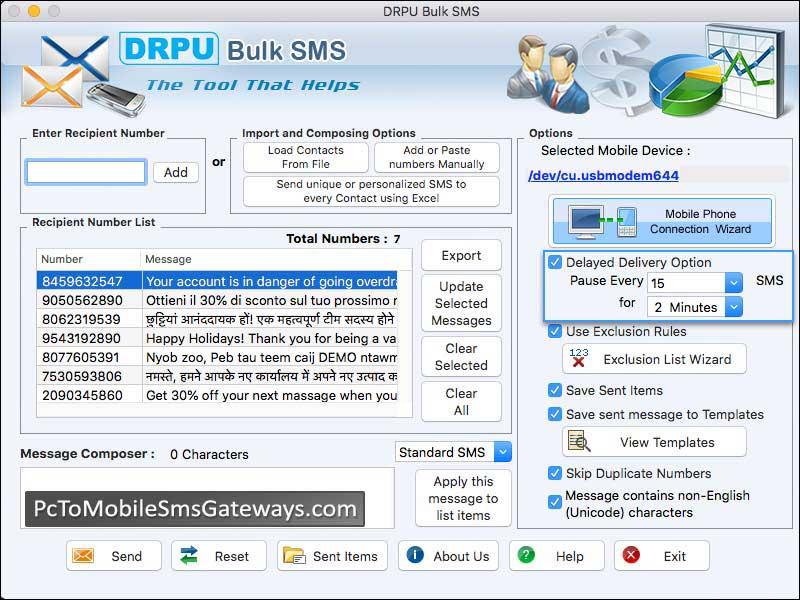The width and height of the screenshot is (800, 600).
Task: Uncheck Use Exclusion Rules
Action: [555, 331]
